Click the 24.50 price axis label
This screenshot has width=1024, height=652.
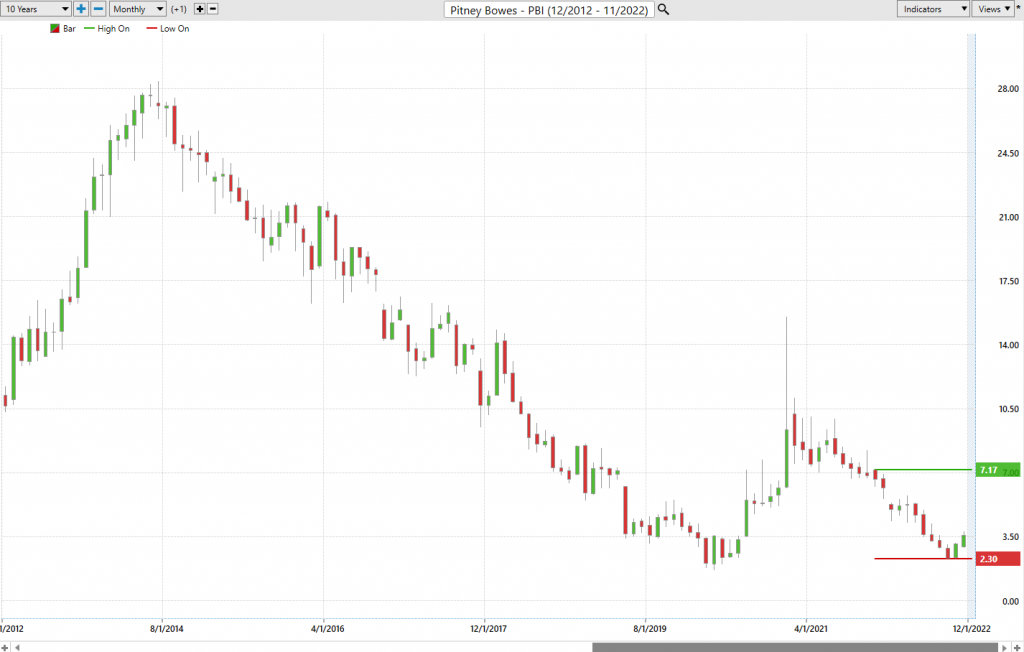(x=1008, y=154)
